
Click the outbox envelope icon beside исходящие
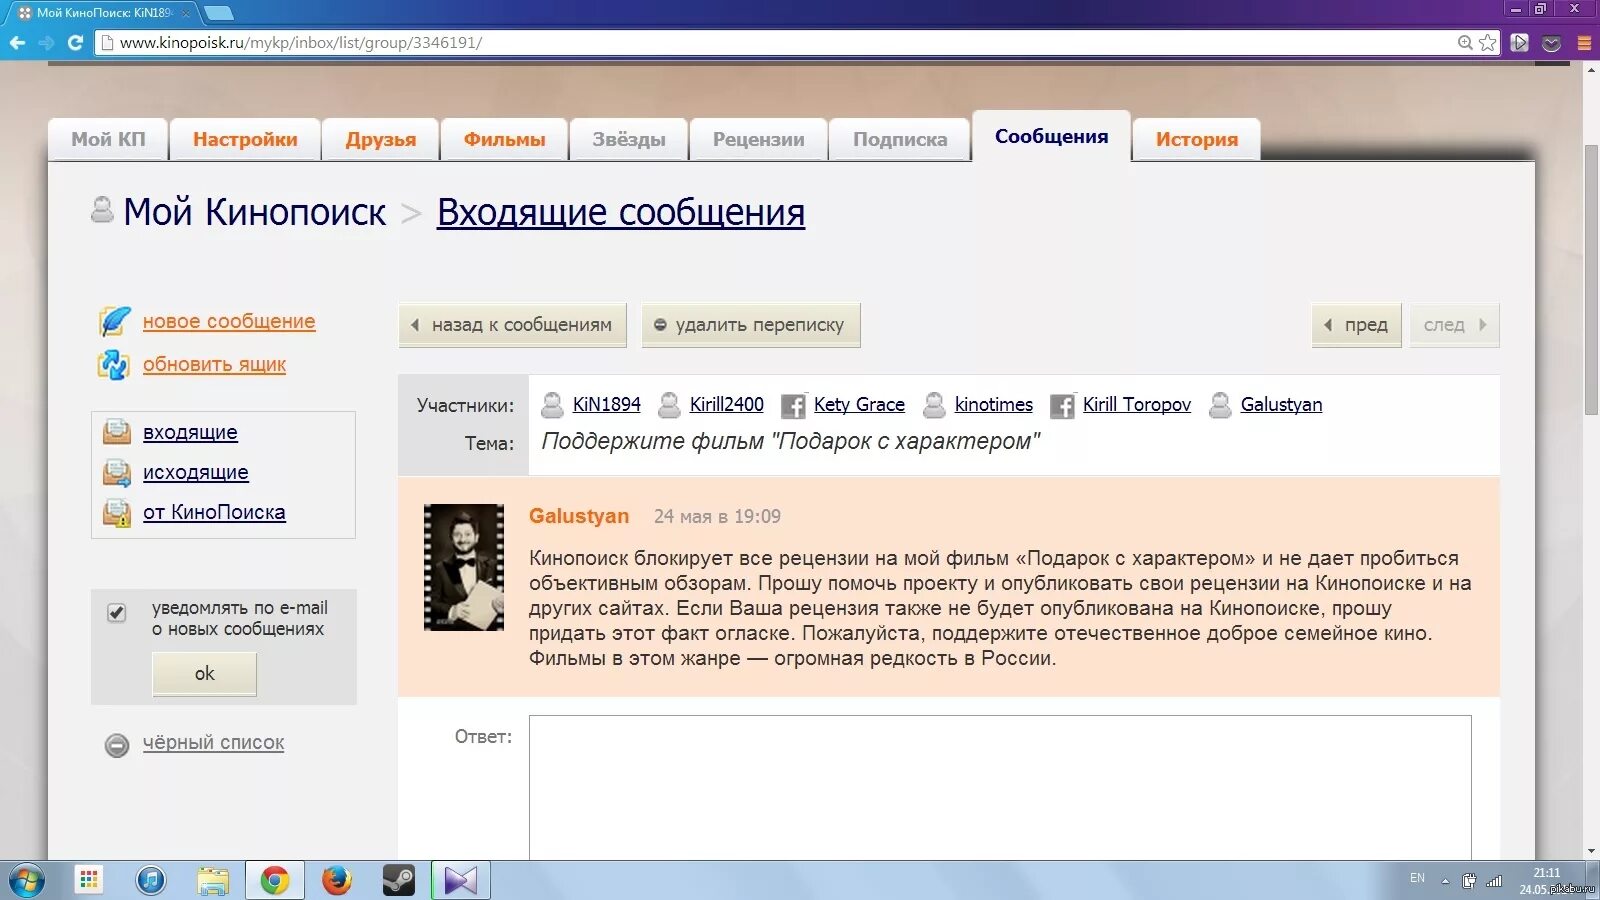click(x=117, y=472)
